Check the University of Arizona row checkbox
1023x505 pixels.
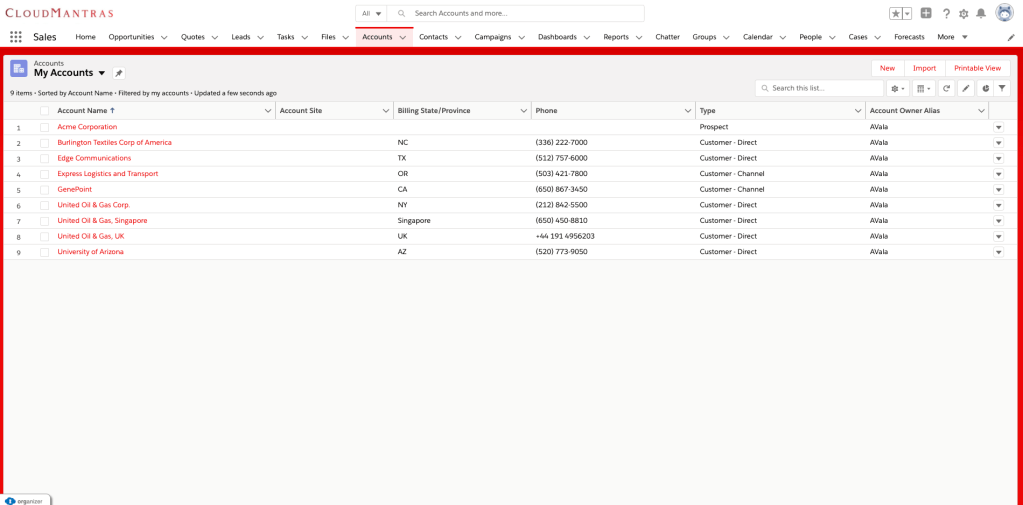pos(44,252)
